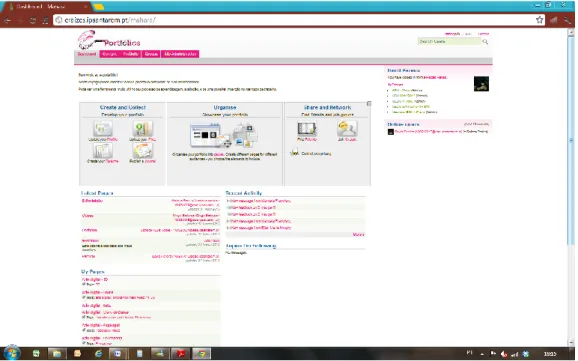Open Join Groups icon
Image resolution: width=578 pixels, height=361 pixels.
347,129
